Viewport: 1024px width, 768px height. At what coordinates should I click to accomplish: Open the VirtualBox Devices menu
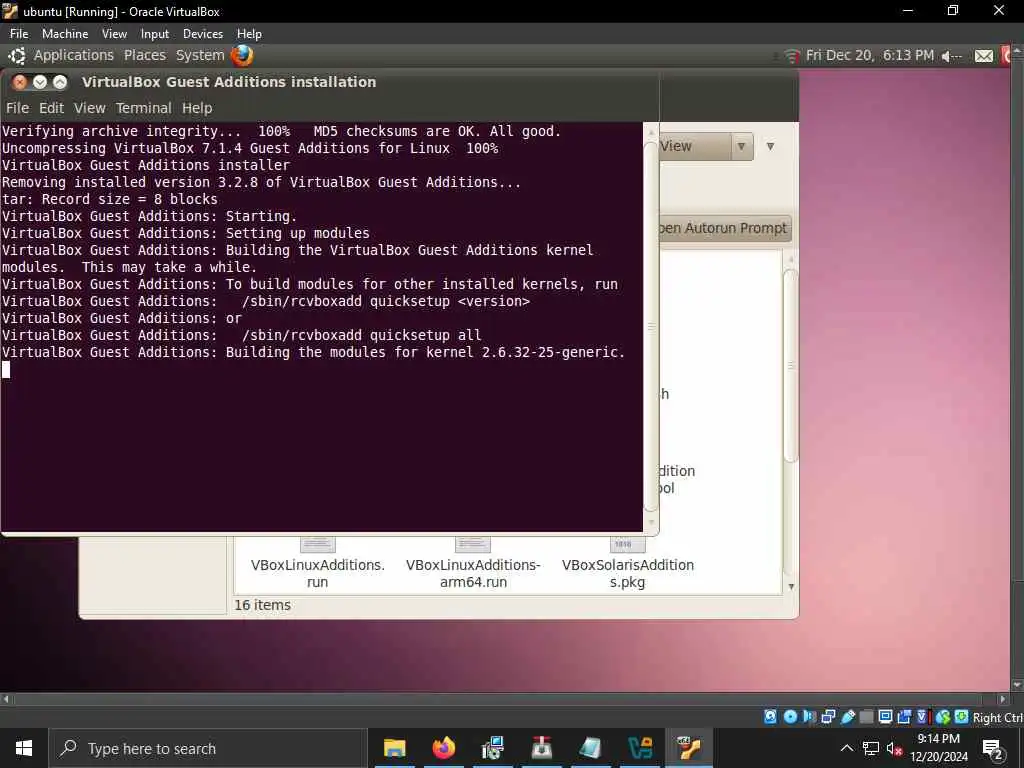click(x=202, y=33)
